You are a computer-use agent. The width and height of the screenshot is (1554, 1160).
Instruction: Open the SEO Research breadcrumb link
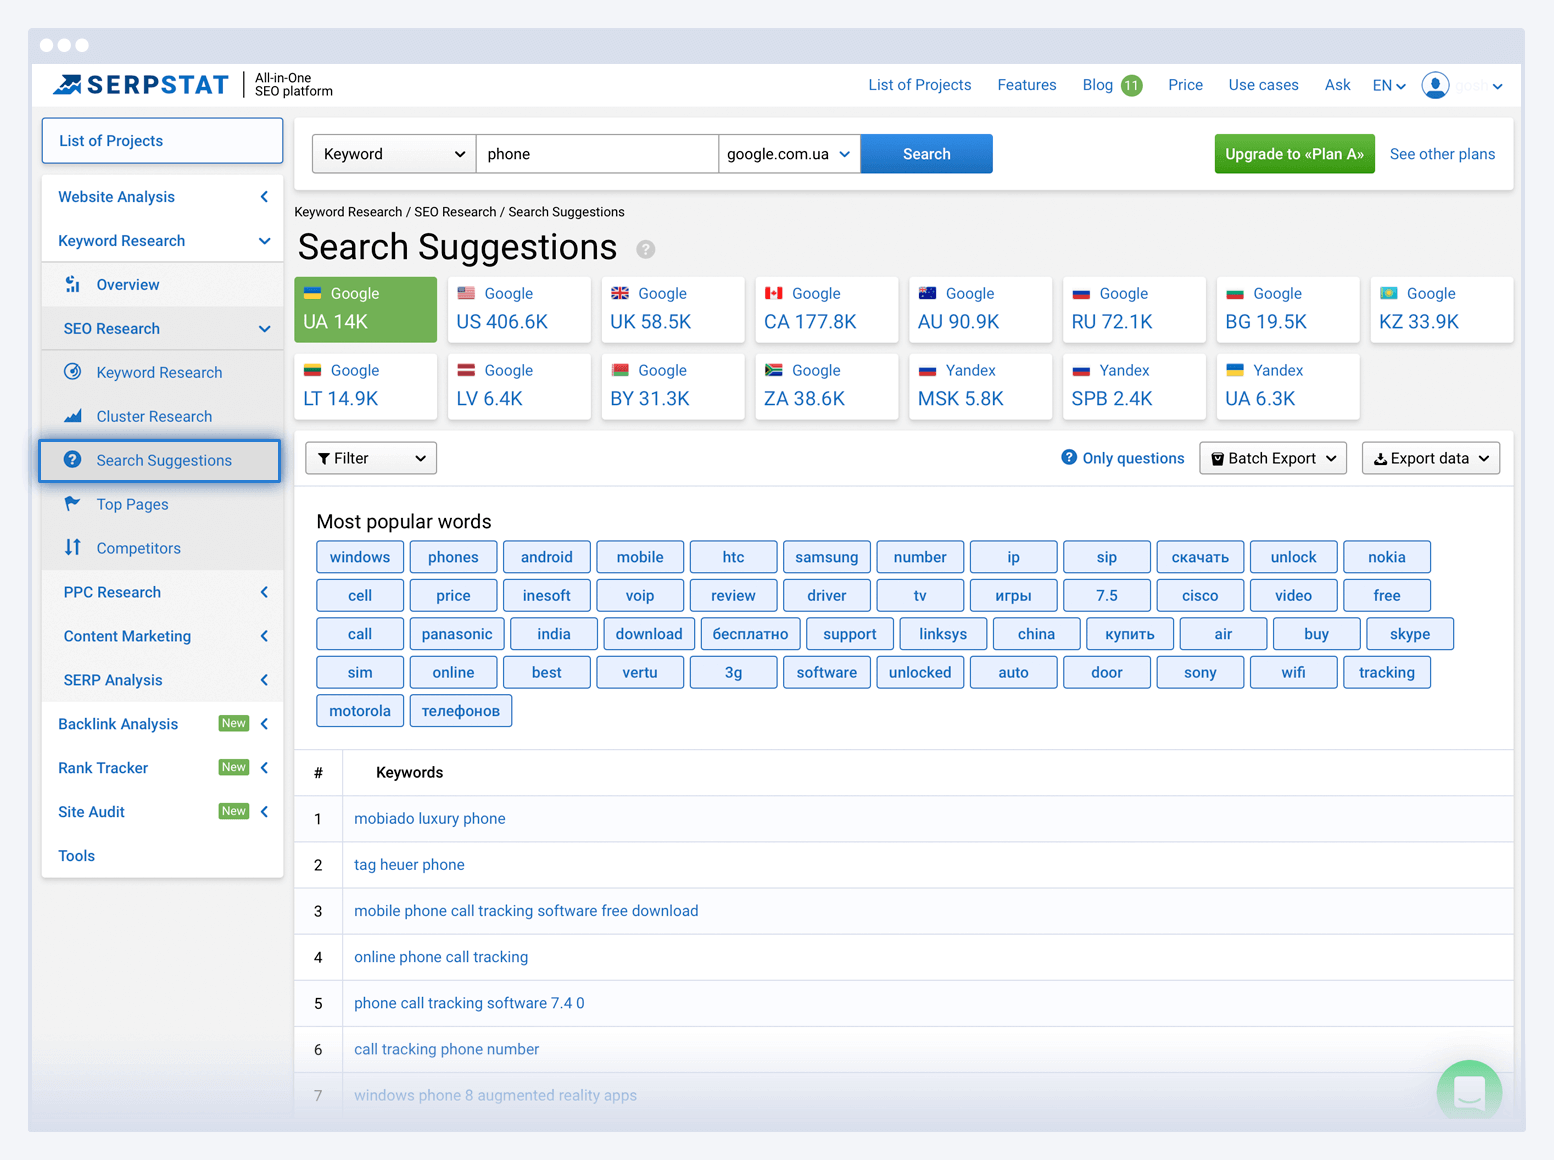tap(455, 212)
